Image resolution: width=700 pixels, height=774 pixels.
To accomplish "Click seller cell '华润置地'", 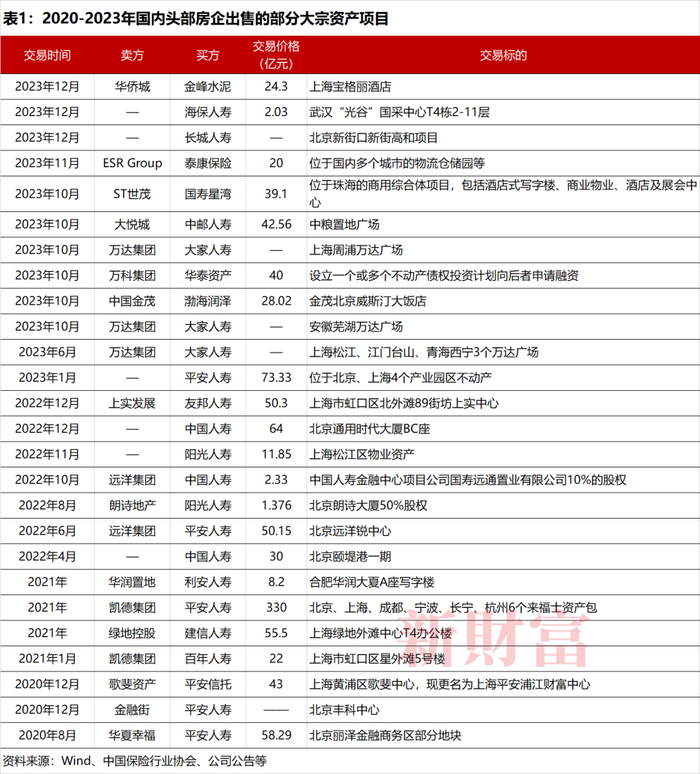I will point(132,582).
